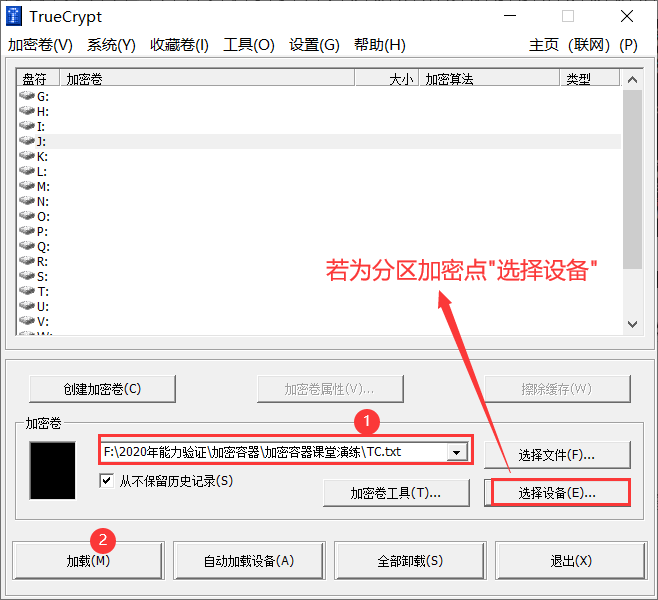
Task: Click the drive icon for M:
Action: pyautogui.click(x=27, y=186)
